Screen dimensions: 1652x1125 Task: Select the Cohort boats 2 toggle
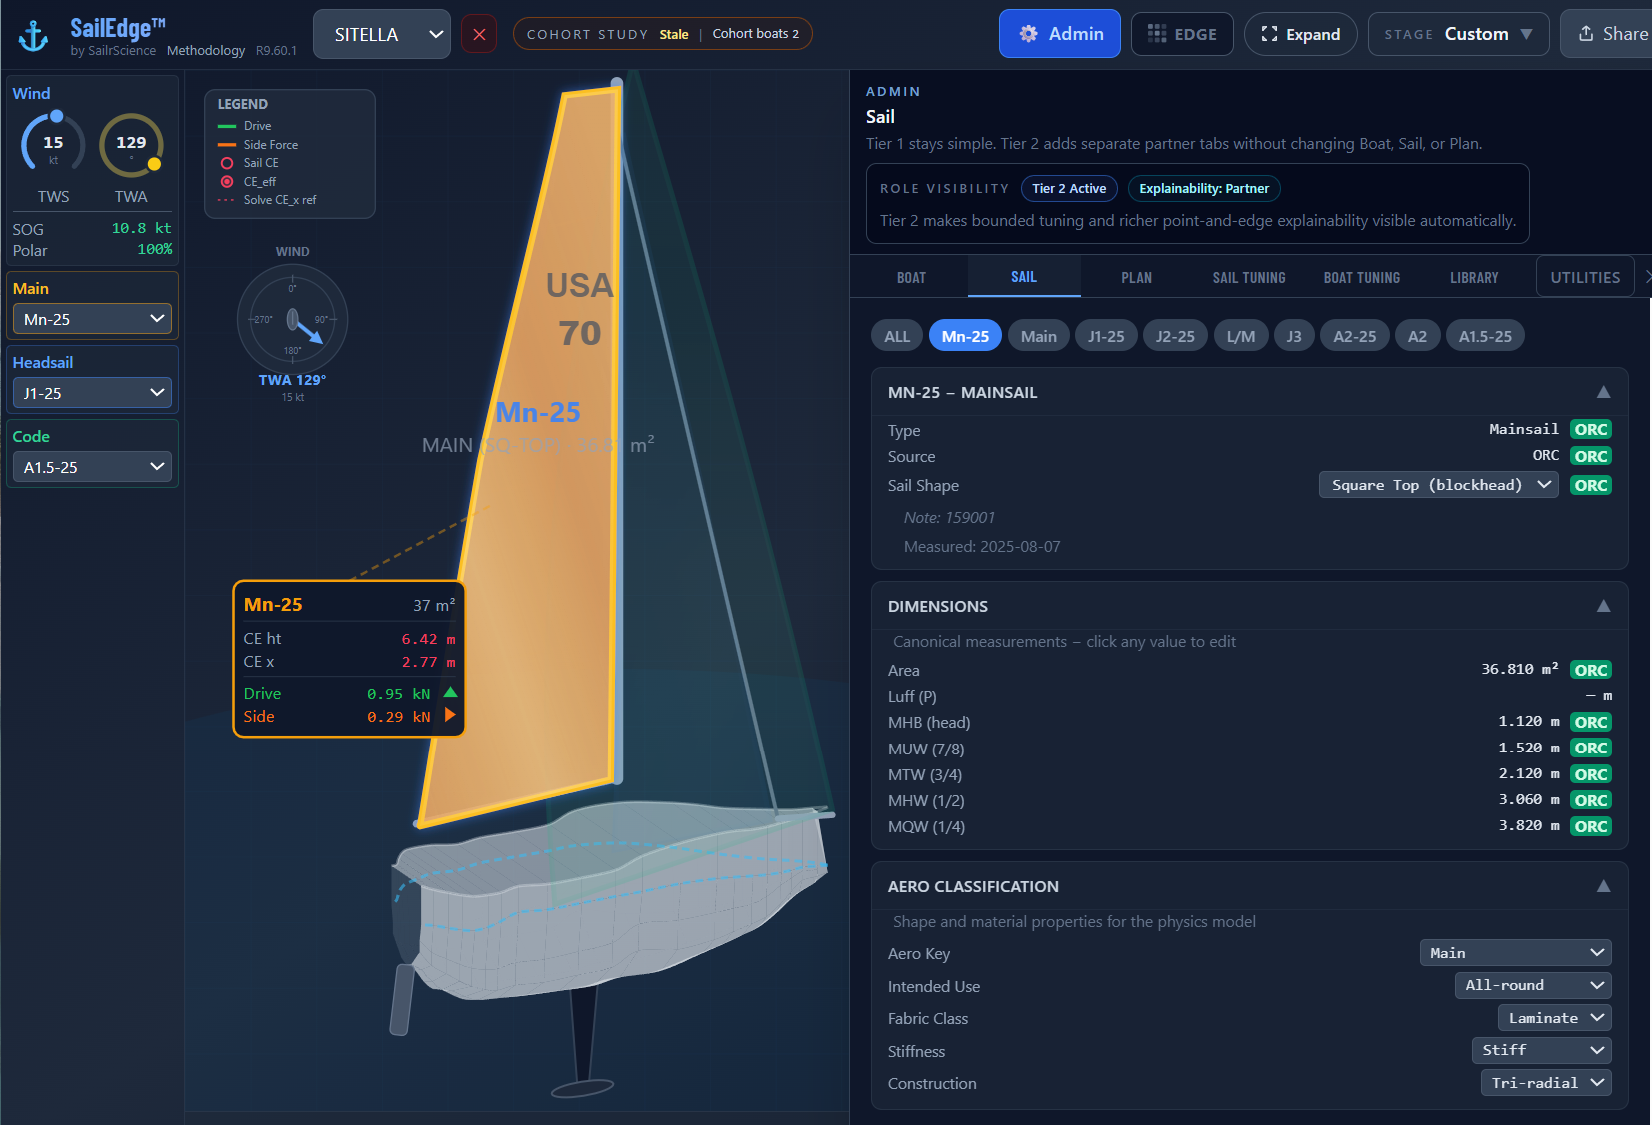pos(755,33)
